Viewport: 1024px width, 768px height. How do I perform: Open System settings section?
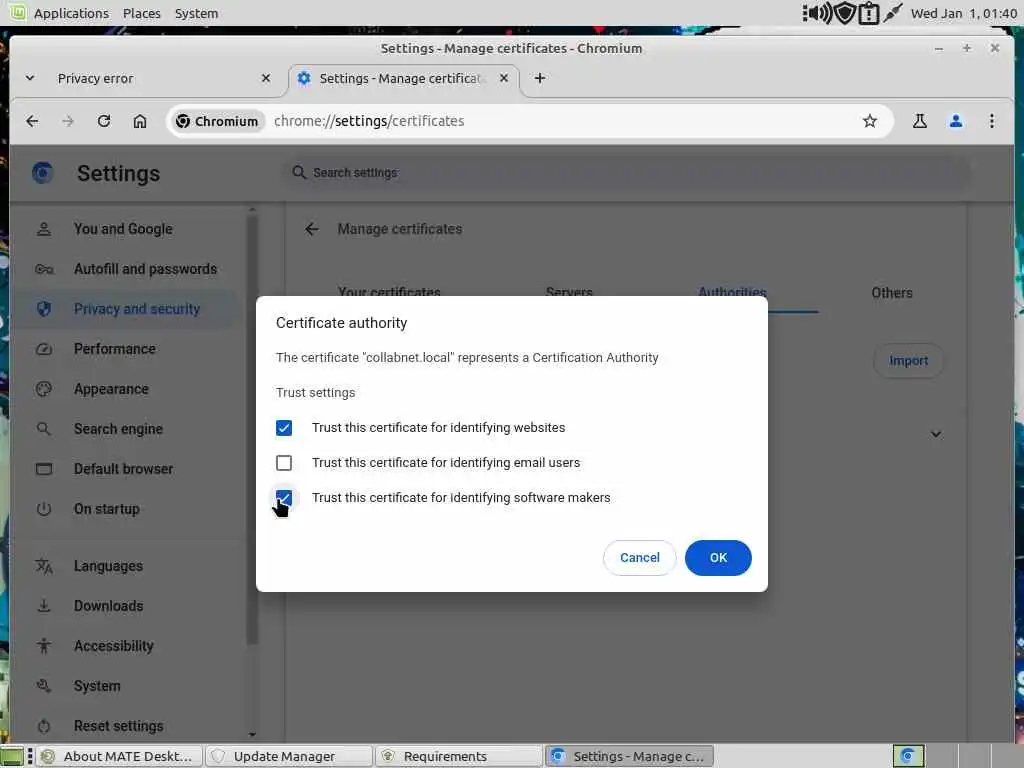[x=97, y=686]
